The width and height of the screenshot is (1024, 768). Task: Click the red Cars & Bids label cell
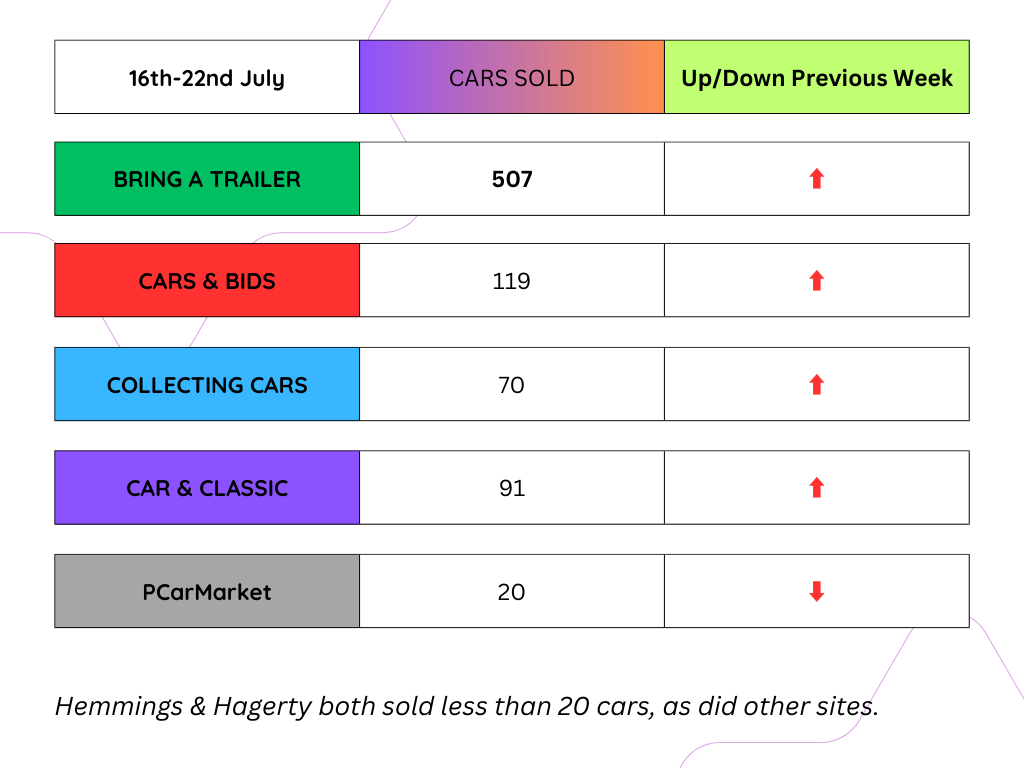tap(207, 280)
